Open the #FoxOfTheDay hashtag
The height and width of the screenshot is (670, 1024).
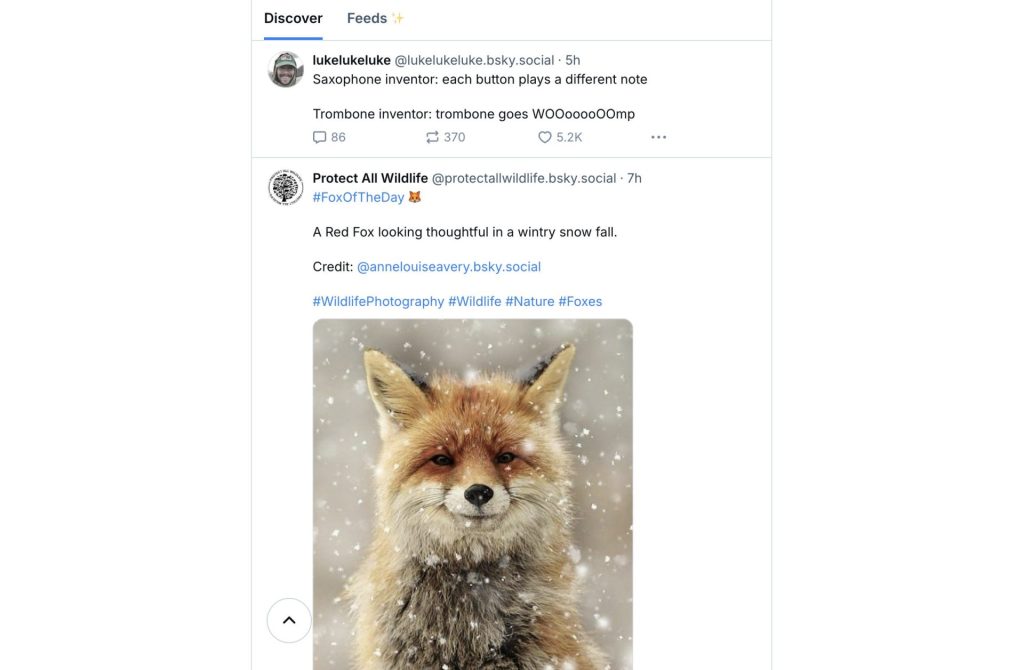(x=359, y=197)
